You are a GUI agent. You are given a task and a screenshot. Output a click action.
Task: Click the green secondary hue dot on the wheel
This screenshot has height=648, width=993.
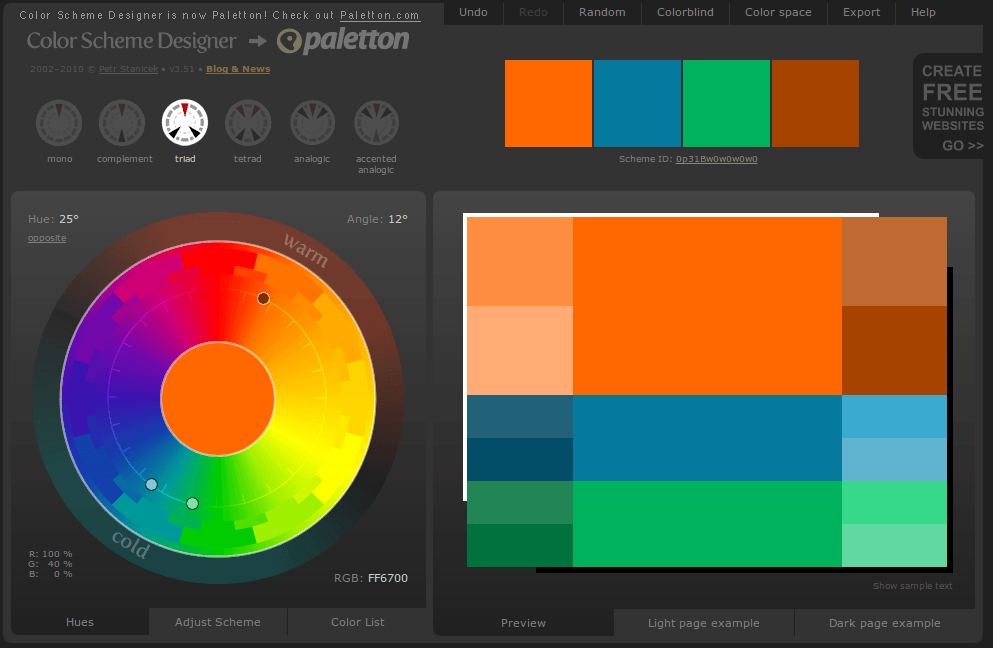pos(193,504)
